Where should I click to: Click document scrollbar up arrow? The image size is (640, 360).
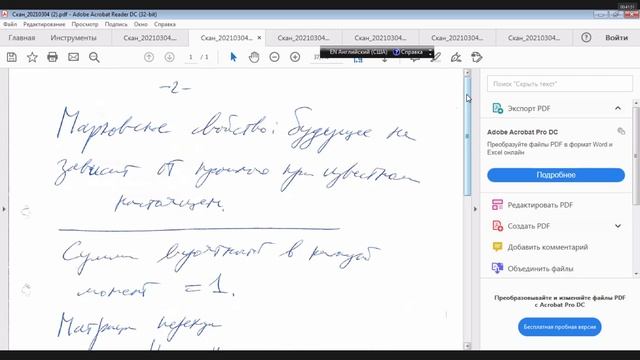(467, 73)
